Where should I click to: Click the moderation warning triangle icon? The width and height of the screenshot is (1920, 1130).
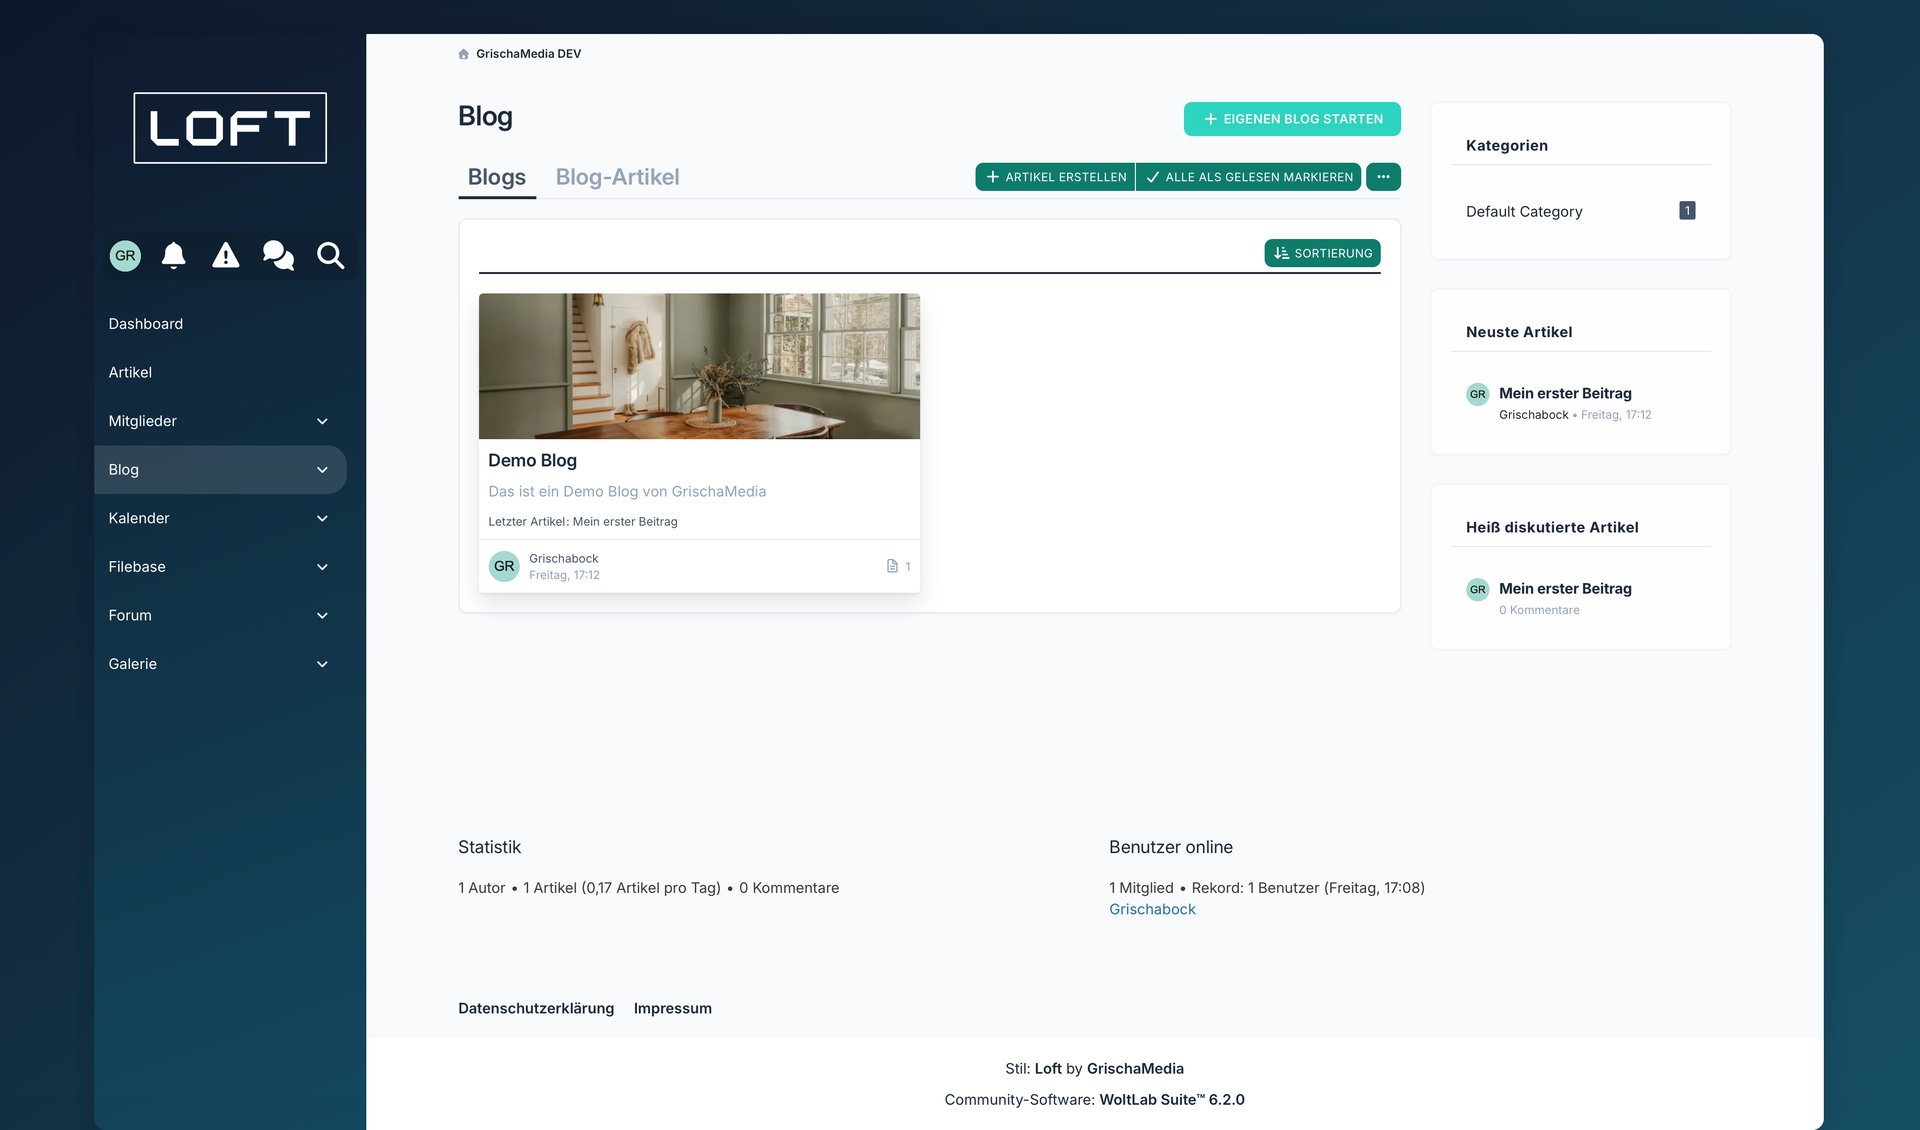click(226, 256)
